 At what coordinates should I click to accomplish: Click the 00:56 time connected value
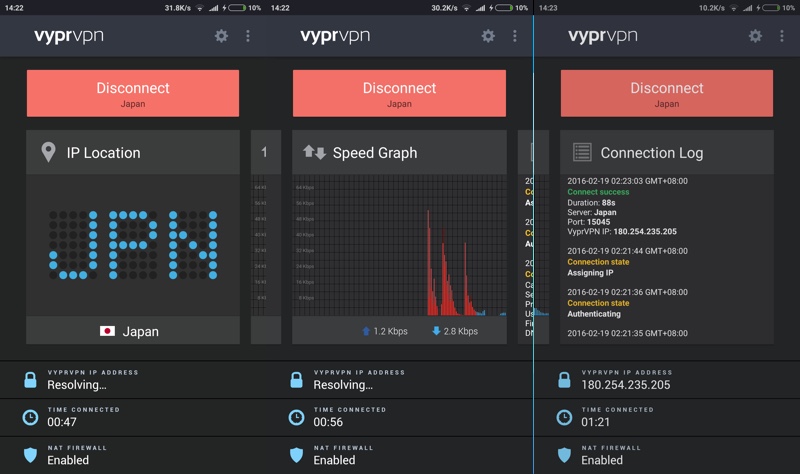click(x=328, y=422)
